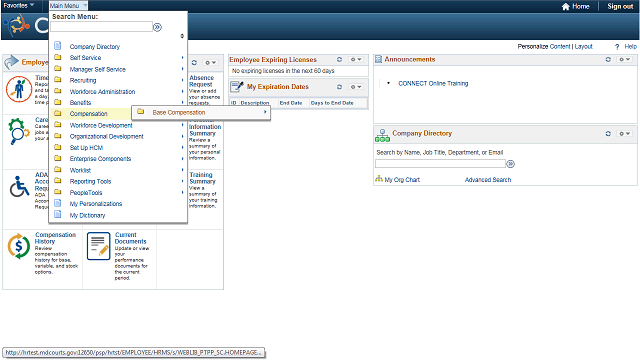Open Reporting Tools menu folder

coord(90,181)
